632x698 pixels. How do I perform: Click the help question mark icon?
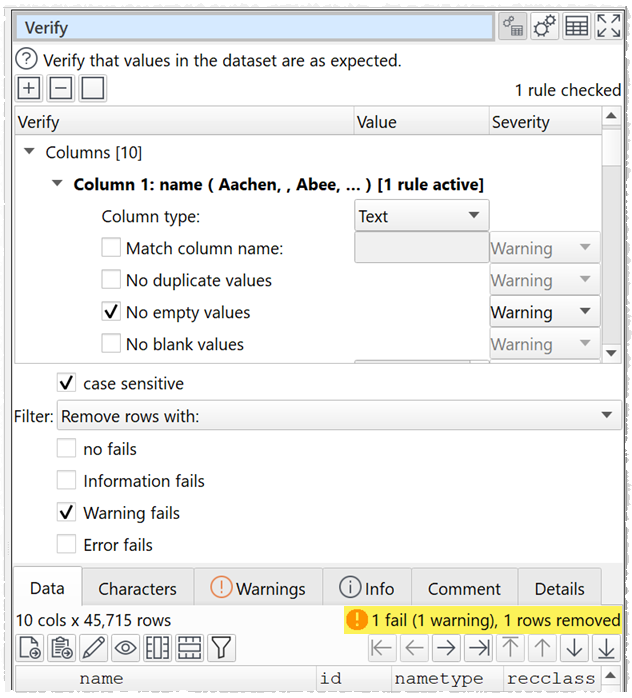point(27,60)
